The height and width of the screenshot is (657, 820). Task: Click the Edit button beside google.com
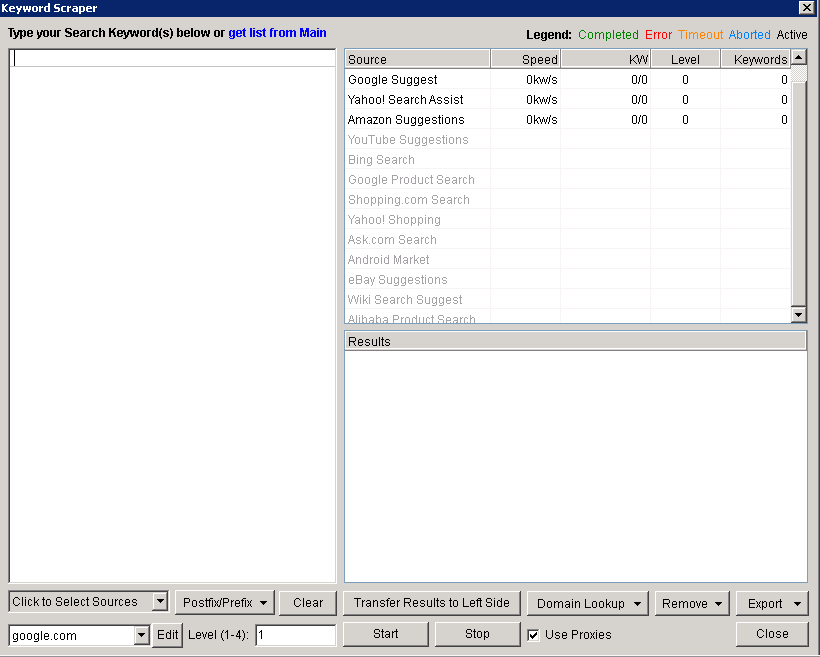(x=167, y=635)
